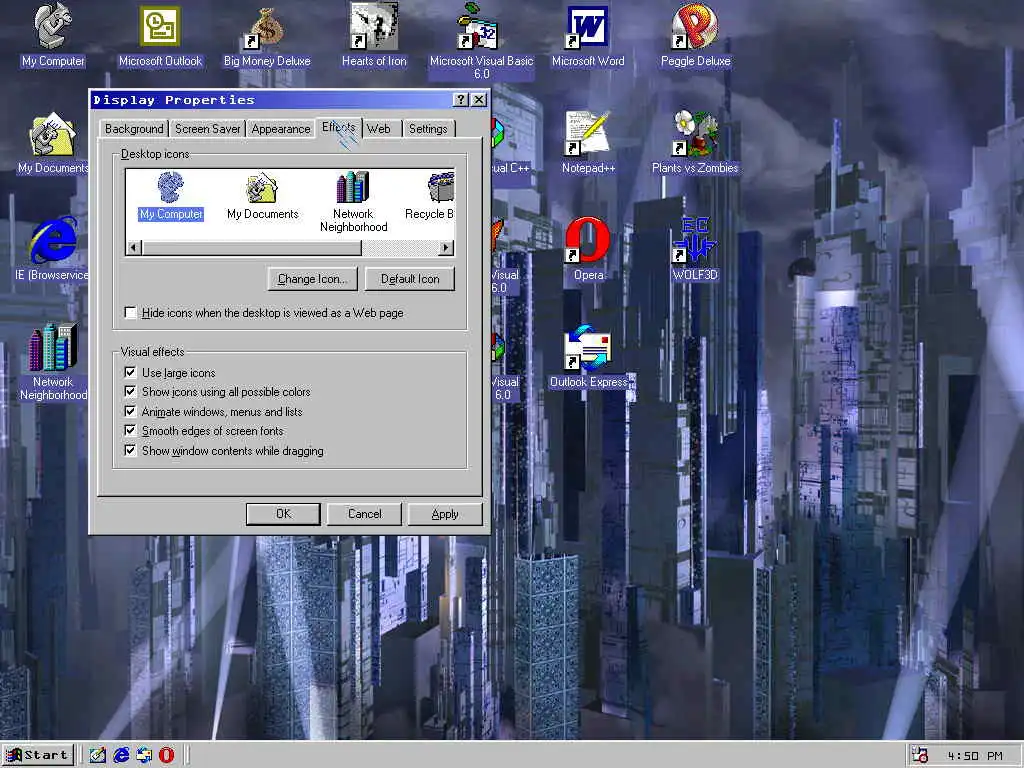Close the Display Properties dialog

[479, 99]
